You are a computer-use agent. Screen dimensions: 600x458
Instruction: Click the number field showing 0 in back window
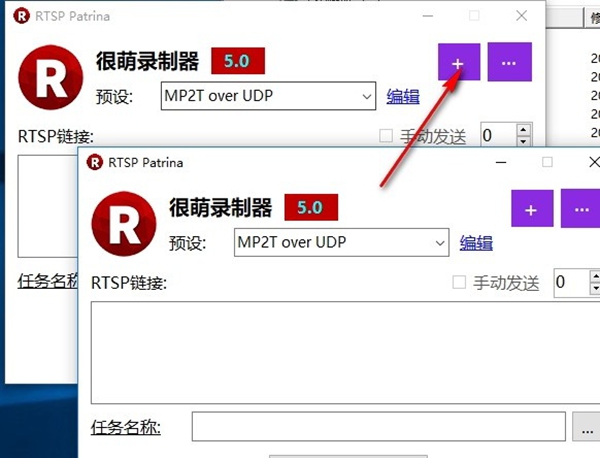pos(498,135)
